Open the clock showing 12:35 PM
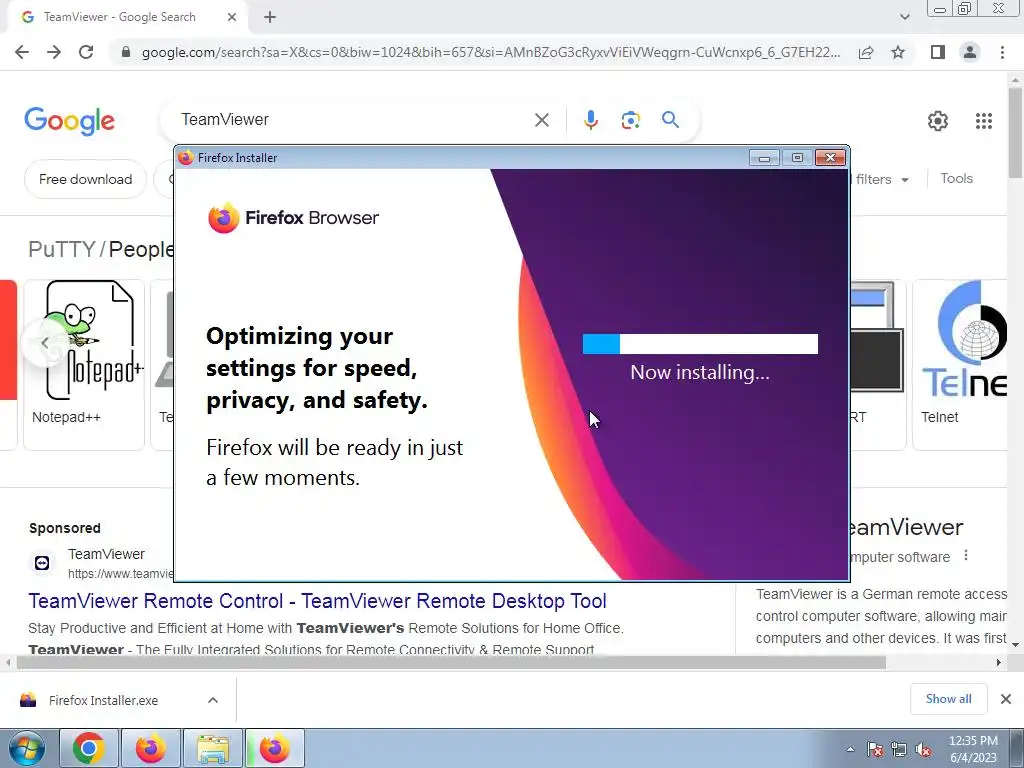This screenshot has width=1024, height=768. coord(973,749)
